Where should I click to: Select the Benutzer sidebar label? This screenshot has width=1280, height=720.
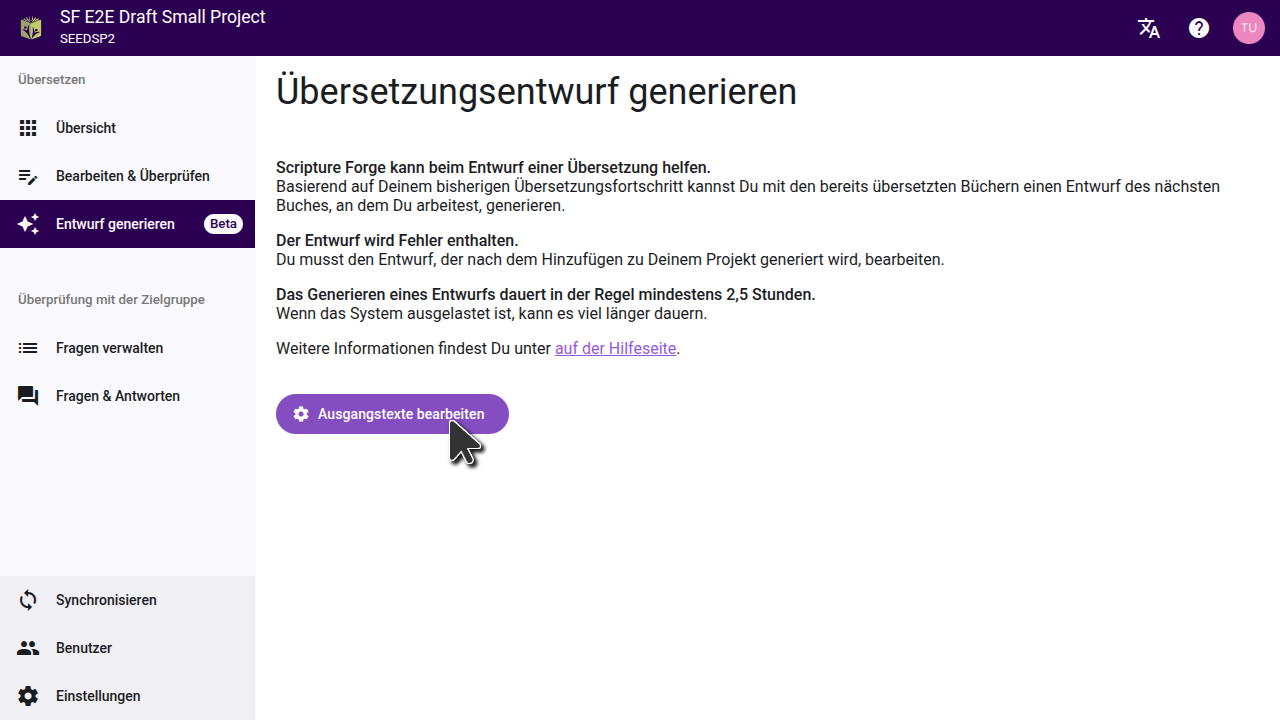84,648
